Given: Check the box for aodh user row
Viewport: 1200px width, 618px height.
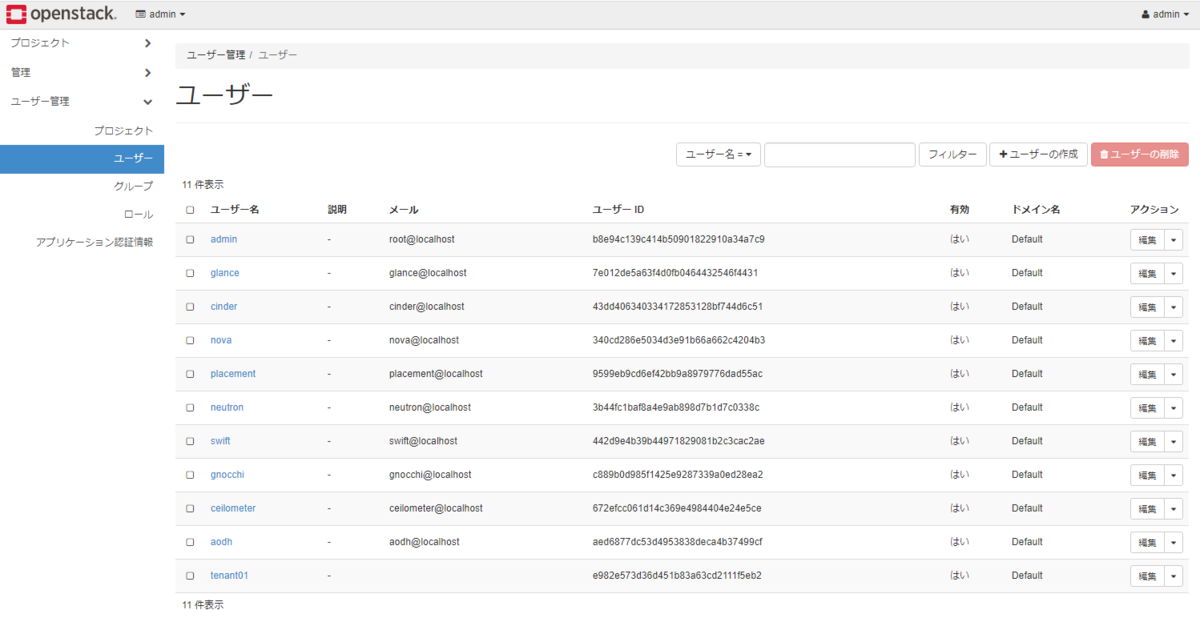Looking at the screenshot, I should pyautogui.click(x=190, y=542).
